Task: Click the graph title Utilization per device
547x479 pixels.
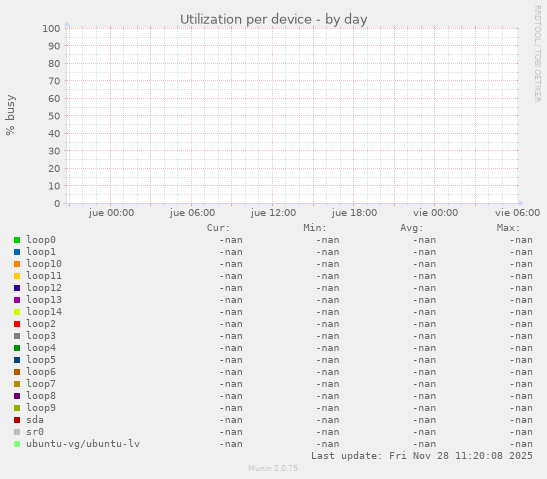Action: (x=274, y=20)
